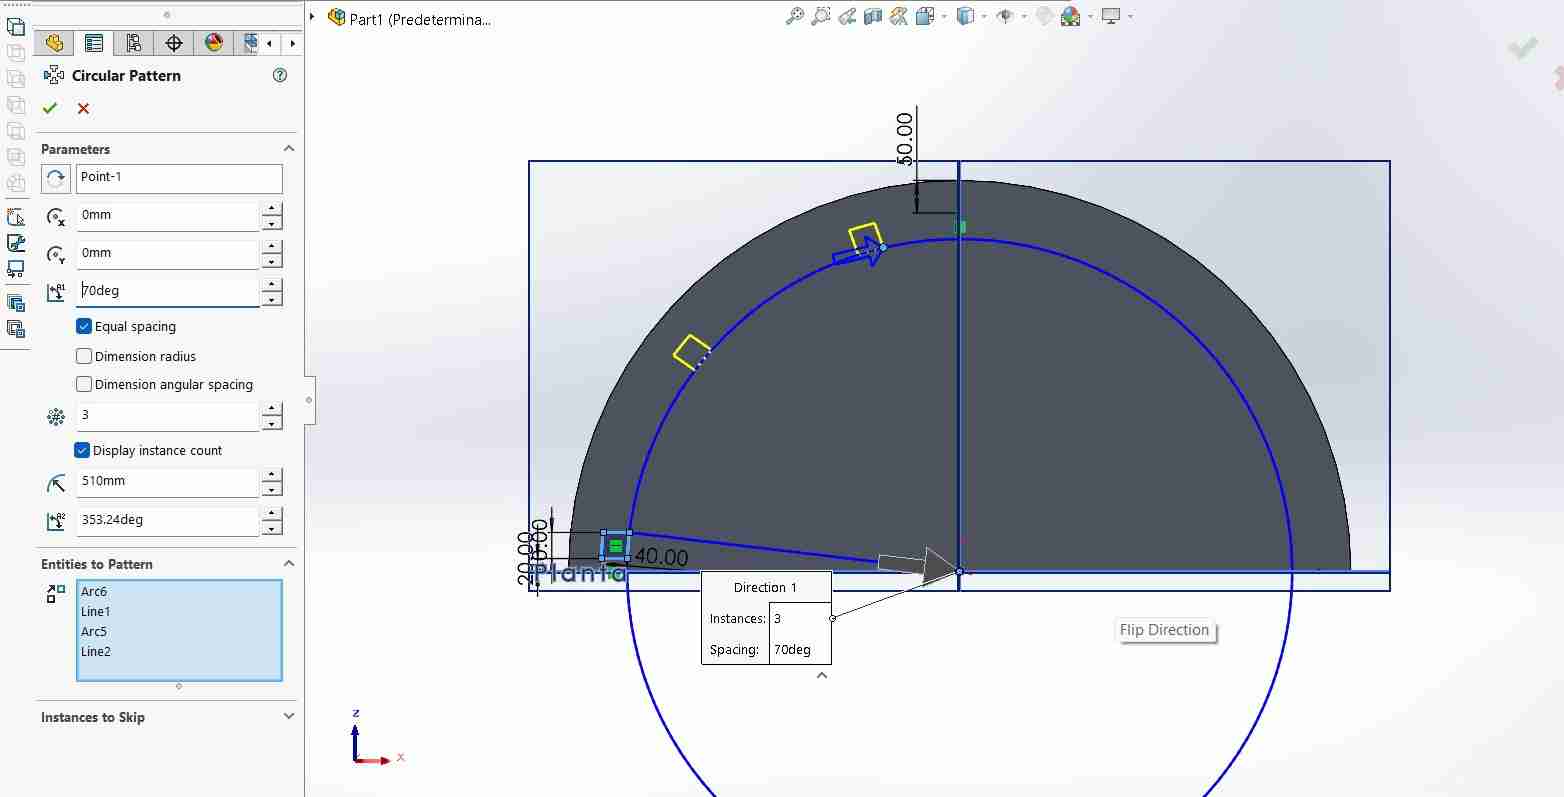This screenshot has width=1564, height=797.
Task: Select Arc5 in Entities to Pattern
Action: (x=94, y=632)
